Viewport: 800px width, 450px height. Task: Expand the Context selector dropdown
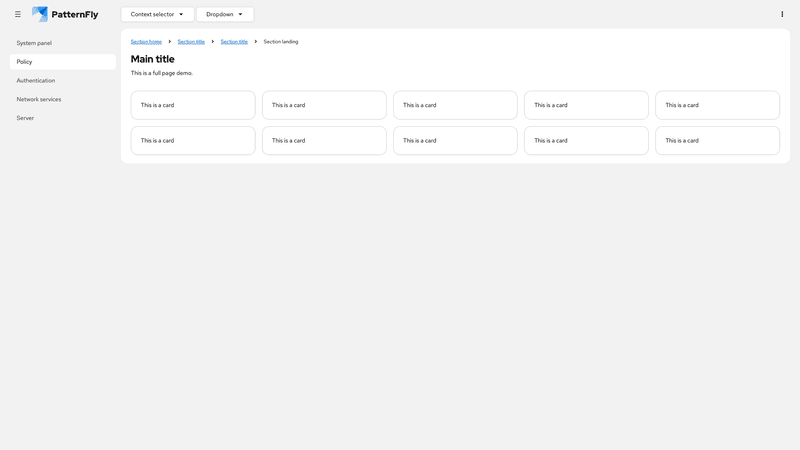point(157,14)
